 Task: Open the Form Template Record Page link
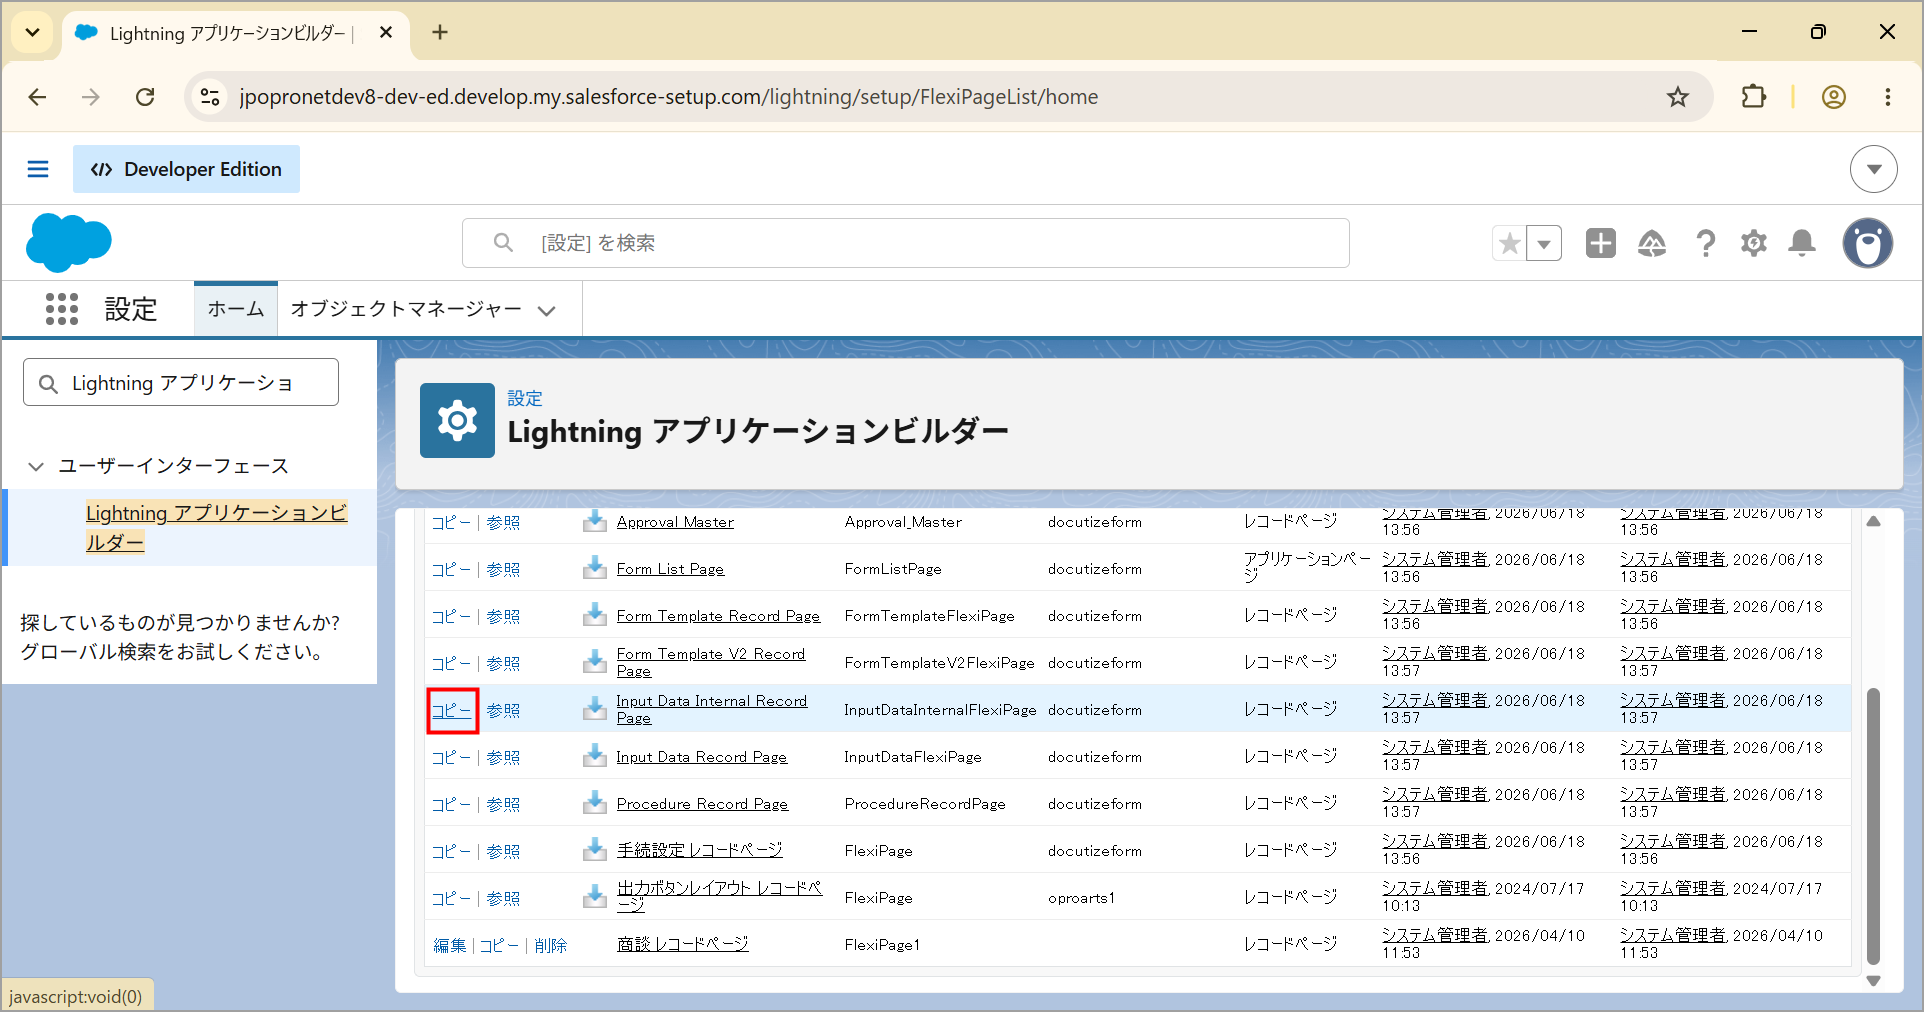coord(718,616)
